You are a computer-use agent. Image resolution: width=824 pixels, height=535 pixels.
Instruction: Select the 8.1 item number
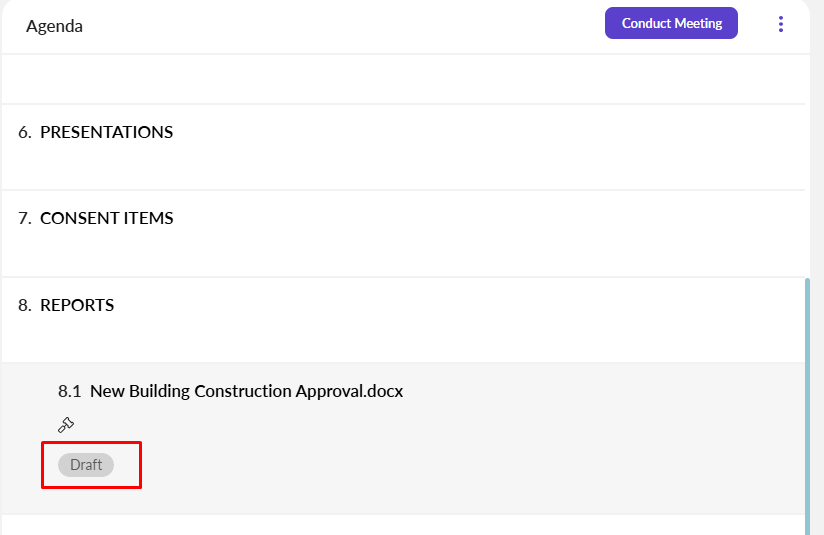point(69,391)
